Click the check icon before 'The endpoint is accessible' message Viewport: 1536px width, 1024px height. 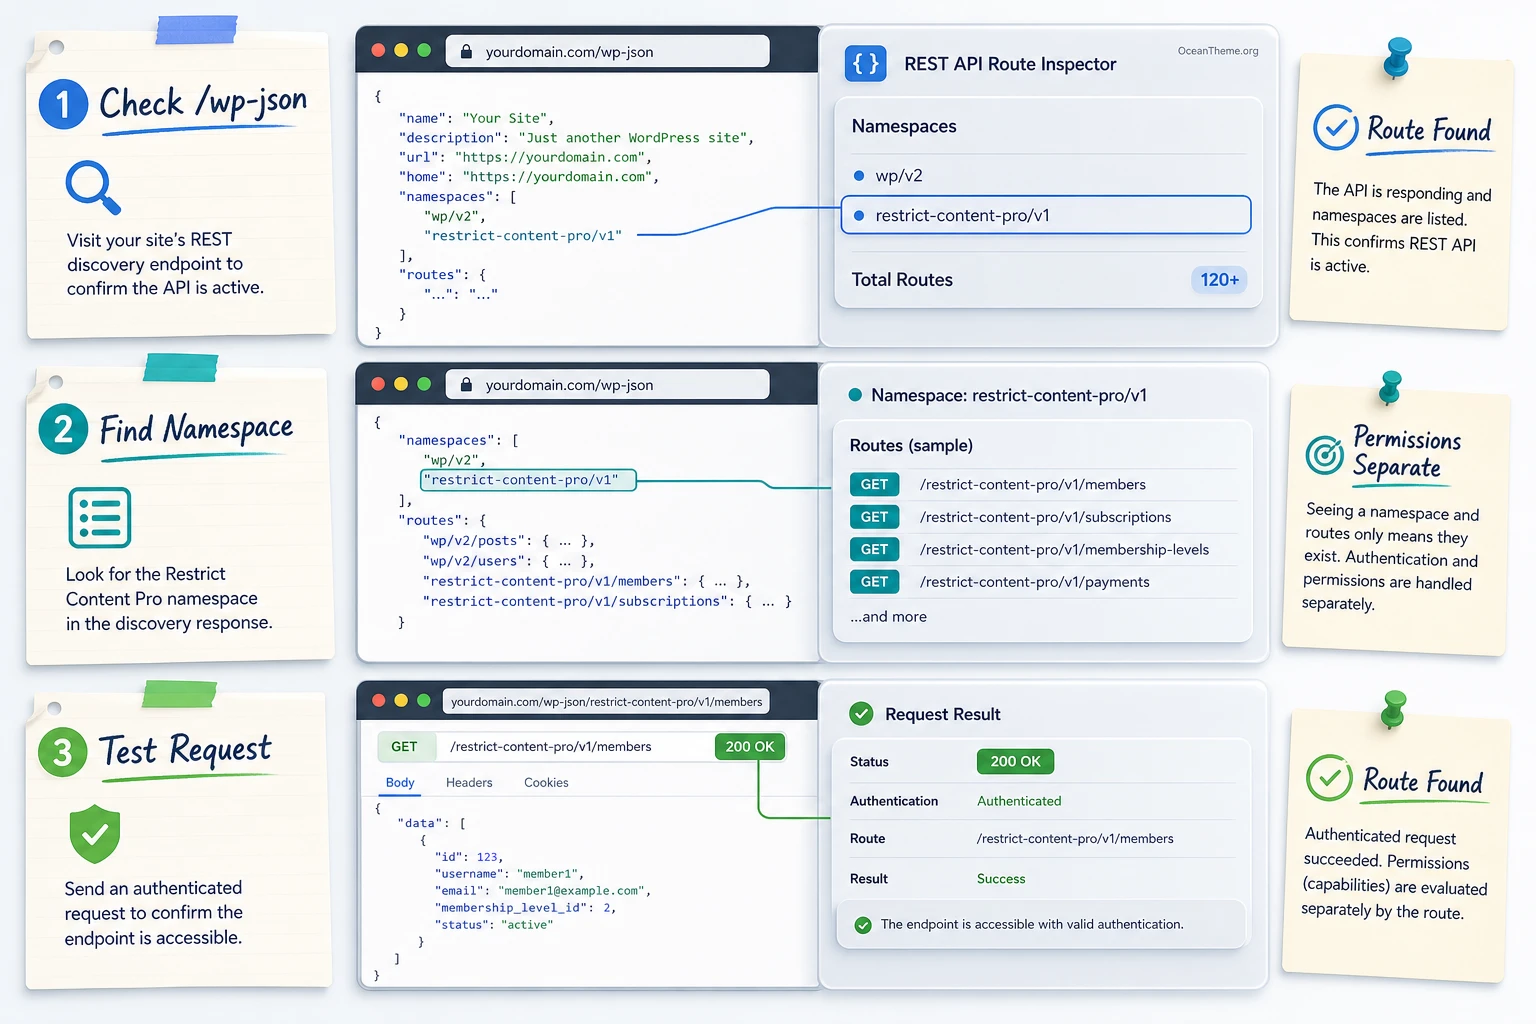863,925
